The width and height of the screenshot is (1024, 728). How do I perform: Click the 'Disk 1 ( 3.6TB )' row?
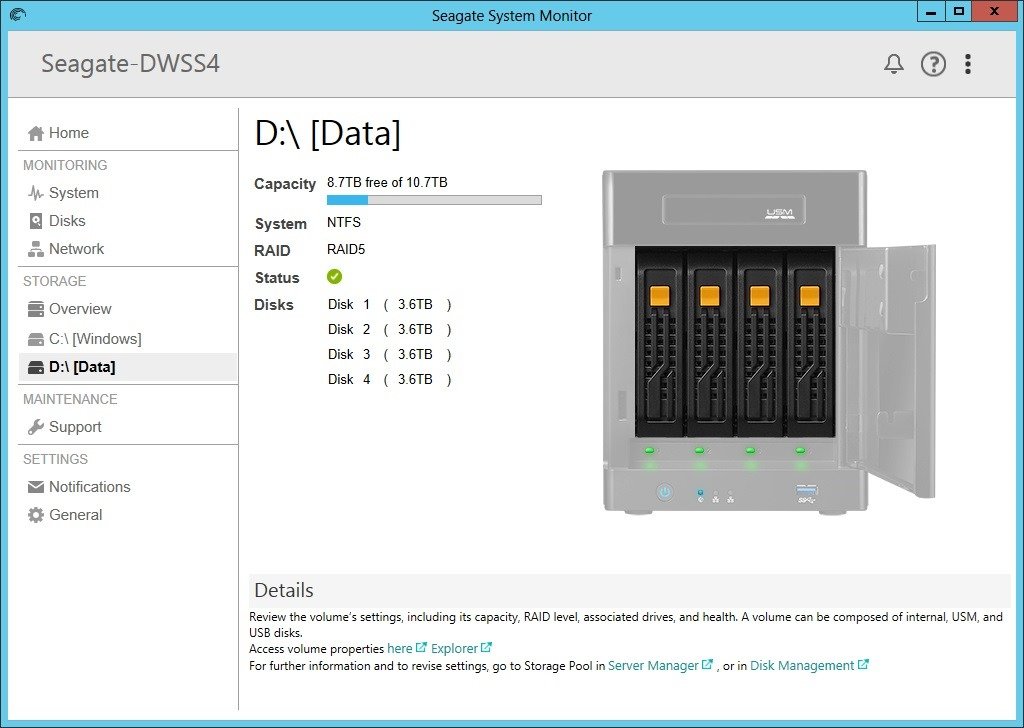tap(389, 305)
